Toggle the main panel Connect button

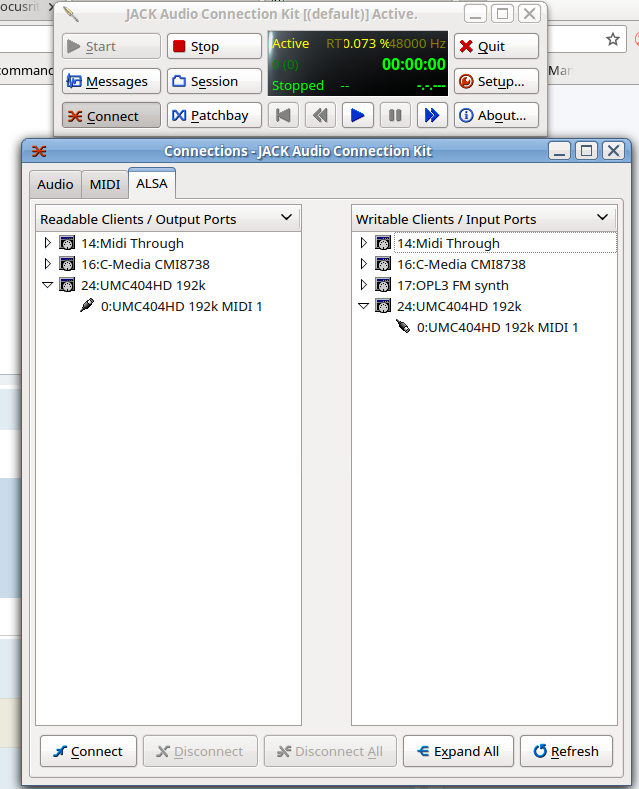(111, 116)
